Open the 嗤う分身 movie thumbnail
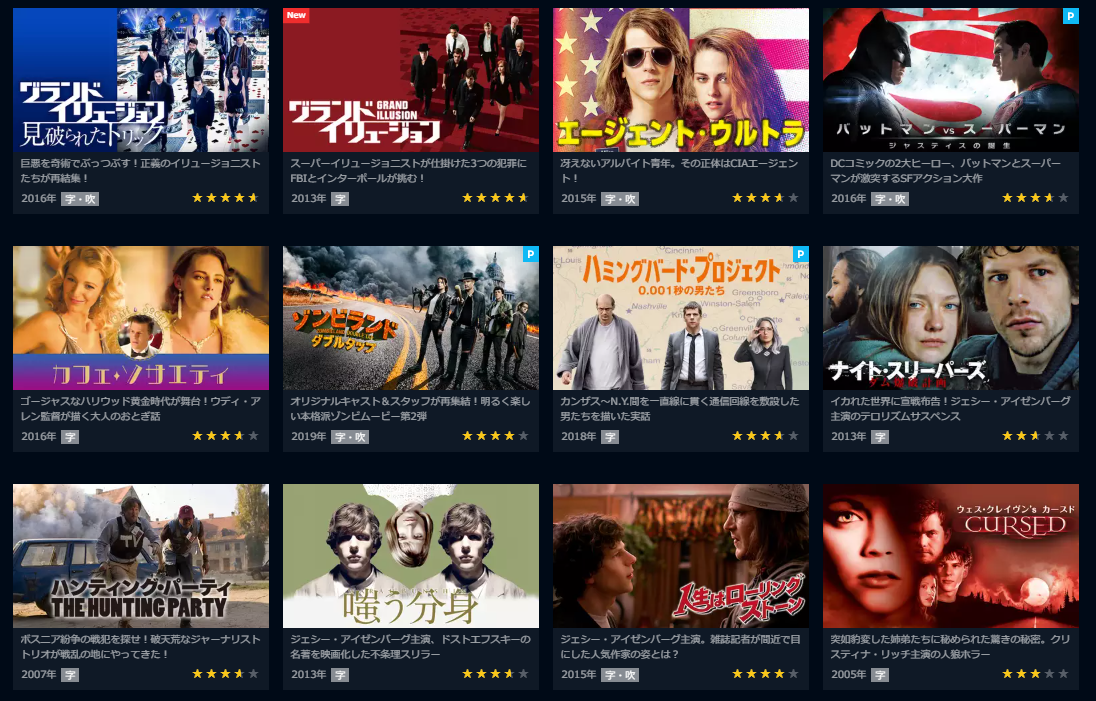This screenshot has width=1096, height=701. click(x=411, y=556)
